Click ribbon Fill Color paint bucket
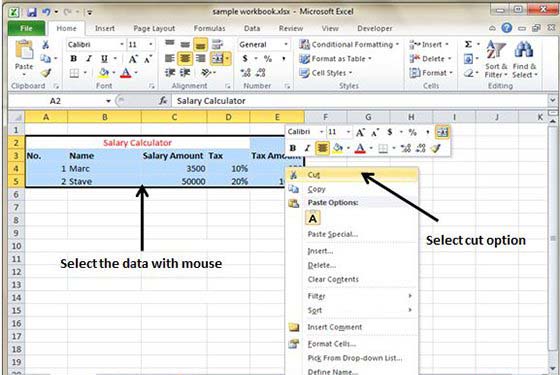Viewport: 560px width, 375px height. [104, 73]
